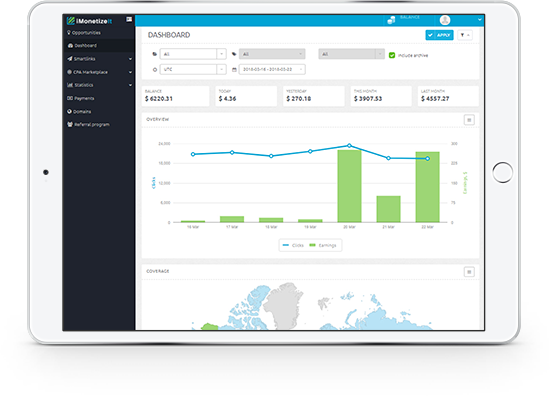Image resolution: width=550 pixels, height=396 pixels.
Task: Click the 18 Mar clicks data point
Action: (271, 156)
